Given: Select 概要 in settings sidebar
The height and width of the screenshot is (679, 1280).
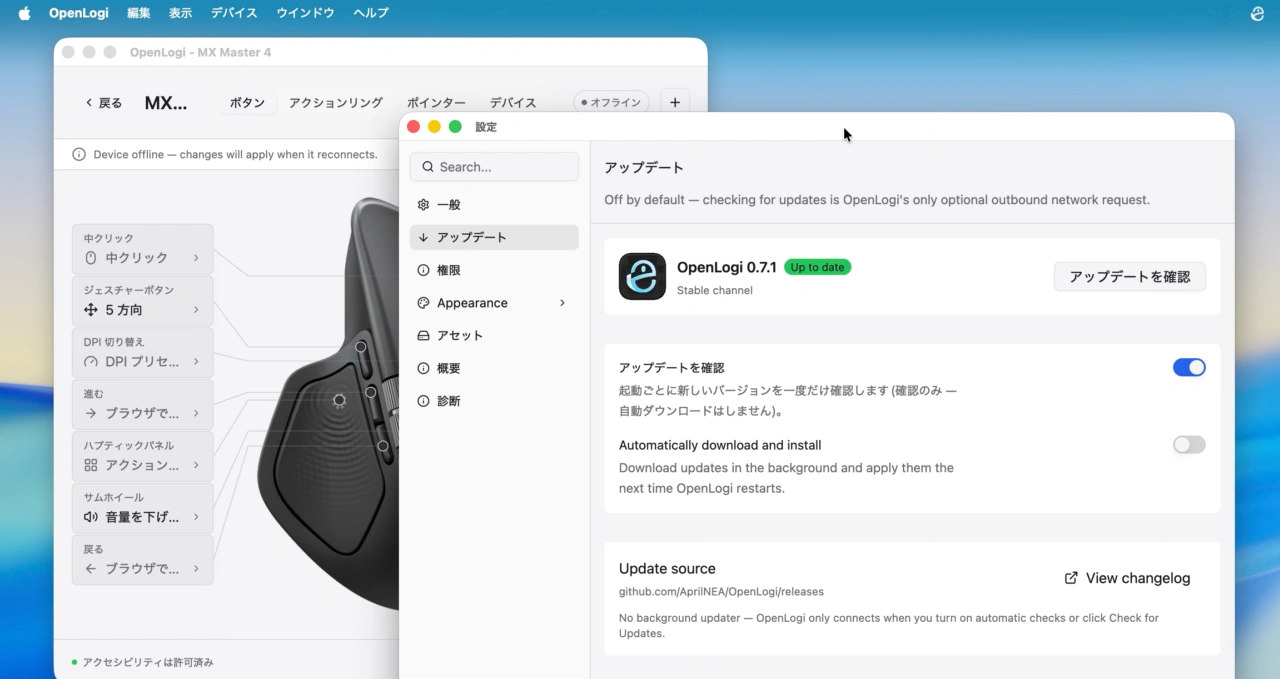Looking at the screenshot, I should point(494,368).
